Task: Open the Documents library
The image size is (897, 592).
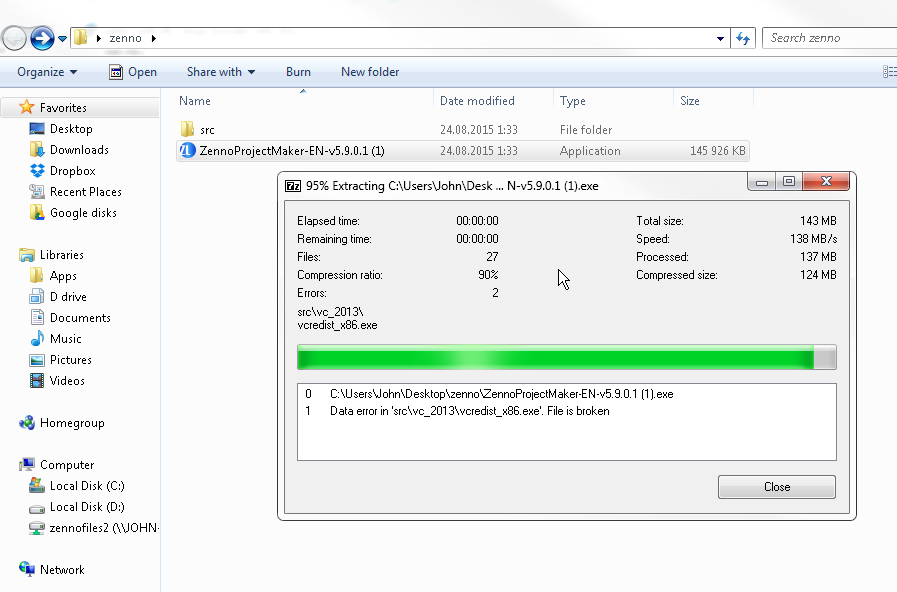Action: (80, 317)
